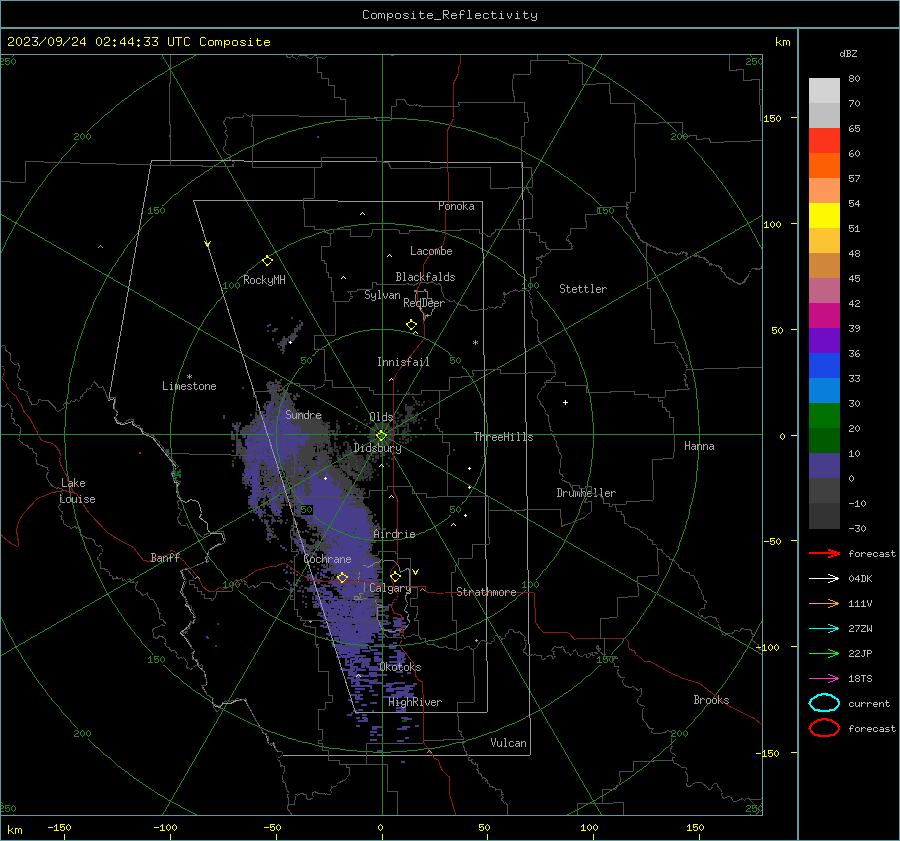The width and height of the screenshot is (900, 841).
Task: Click the cyan current ellipse icon
Action: (x=824, y=703)
